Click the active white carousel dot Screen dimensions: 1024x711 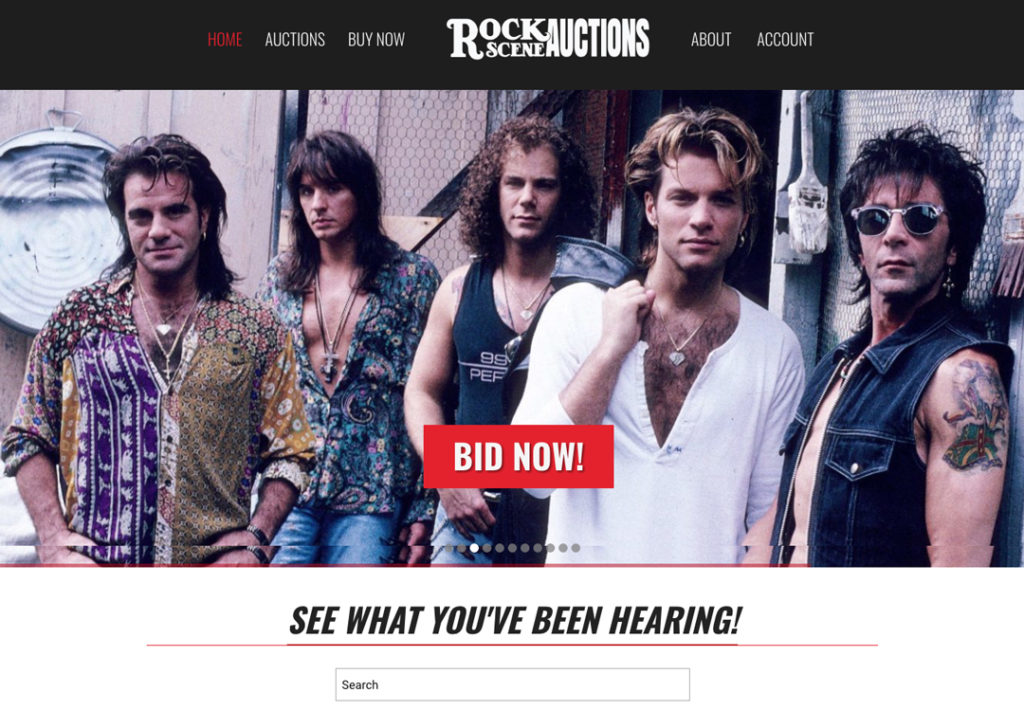474,548
